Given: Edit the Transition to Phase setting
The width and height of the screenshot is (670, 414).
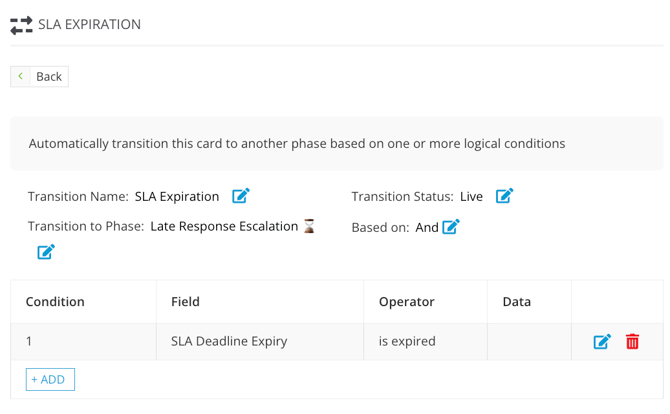Looking at the screenshot, I should 46,252.
